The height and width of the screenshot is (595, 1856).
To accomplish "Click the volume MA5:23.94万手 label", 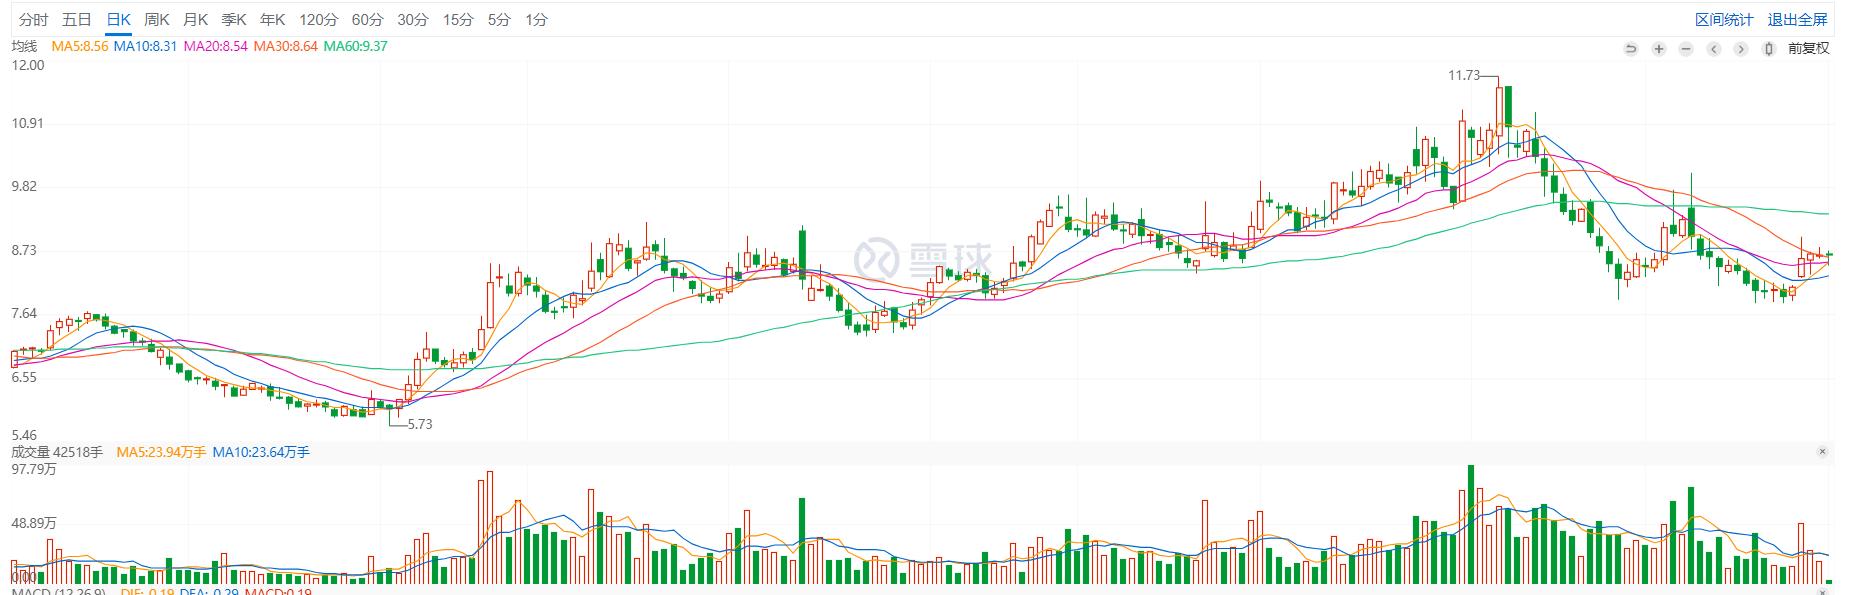I will coord(161,452).
